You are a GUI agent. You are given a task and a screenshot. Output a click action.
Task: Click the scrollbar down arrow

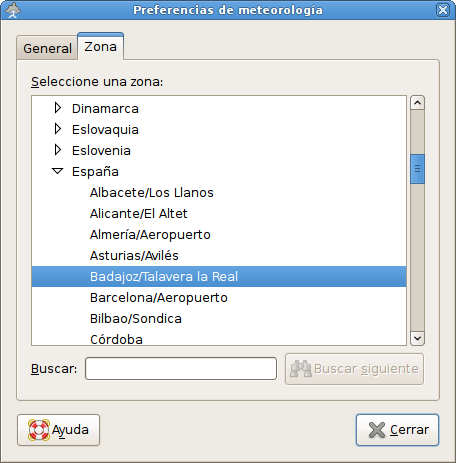click(x=417, y=338)
